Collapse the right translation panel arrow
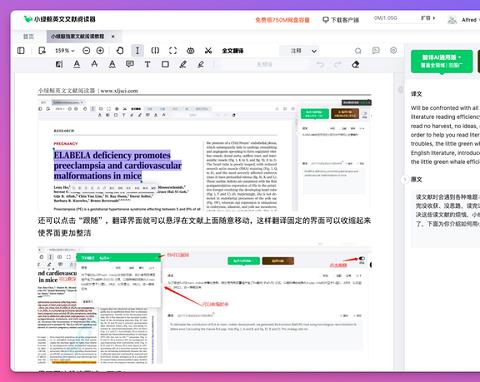 point(405,179)
